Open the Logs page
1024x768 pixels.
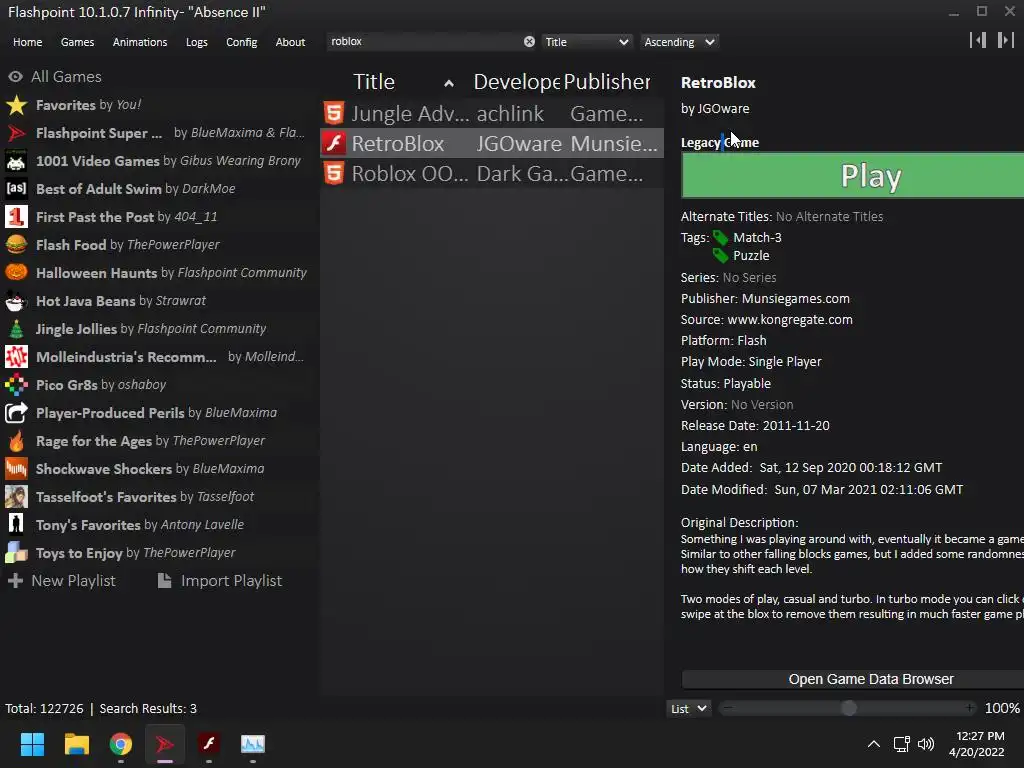tap(197, 42)
